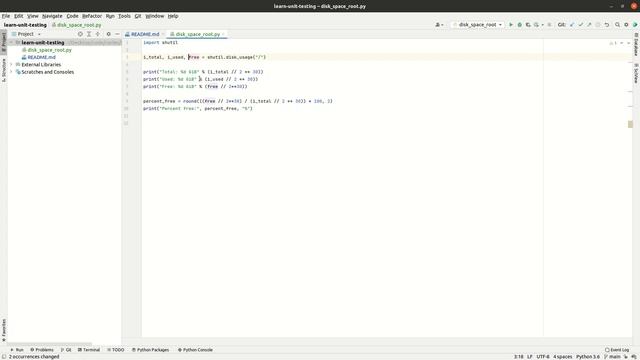
Task: Expand Scratches and Consoles node
Action: click(x=12, y=72)
